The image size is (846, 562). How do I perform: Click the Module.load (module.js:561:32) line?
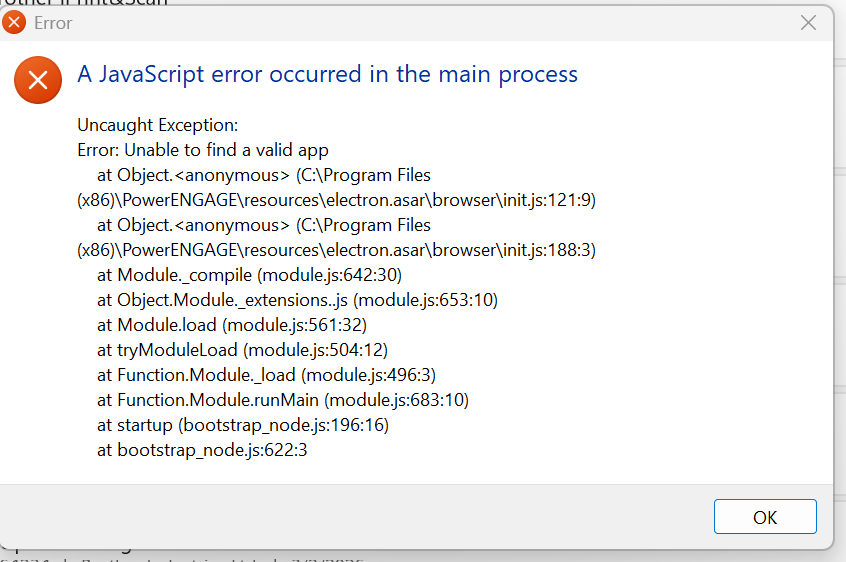(x=232, y=325)
